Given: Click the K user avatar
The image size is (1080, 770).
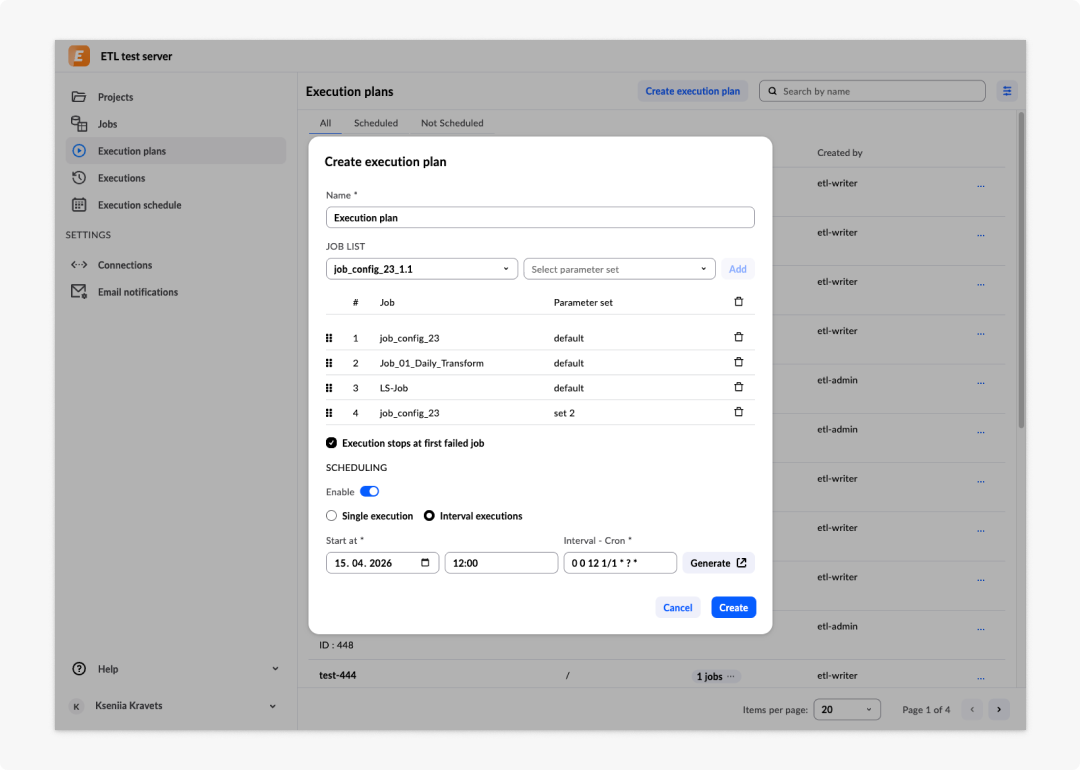Looking at the screenshot, I should point(76,706).
